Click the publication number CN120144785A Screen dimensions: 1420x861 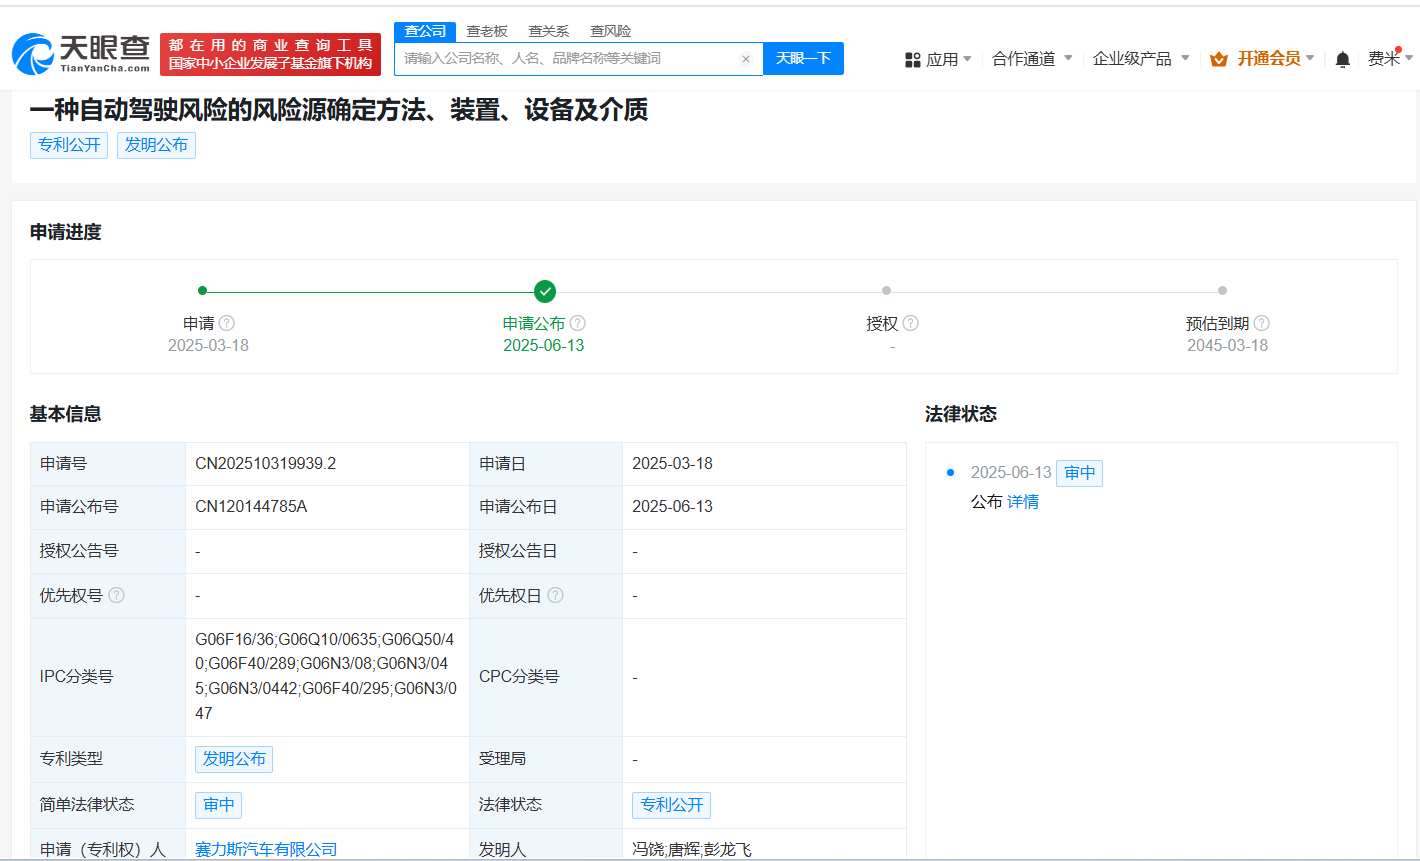(x=251, y=506)
